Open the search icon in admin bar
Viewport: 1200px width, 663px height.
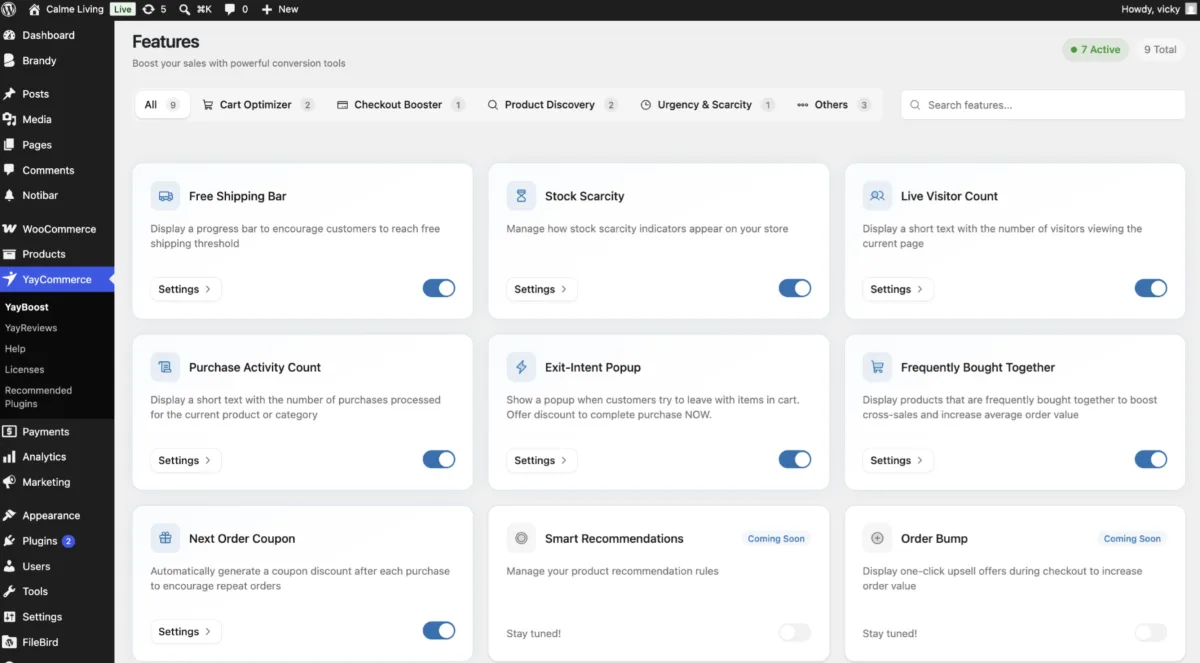coord(185,9)
